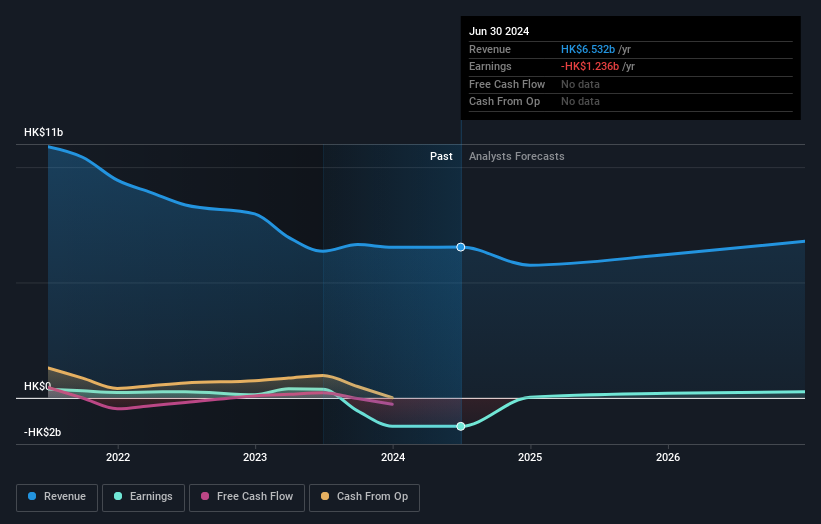Image resolution: width=821 pixels, height=524 pixels.
Task: Click the blue Revenue legend dot
Action: (32, 496)
